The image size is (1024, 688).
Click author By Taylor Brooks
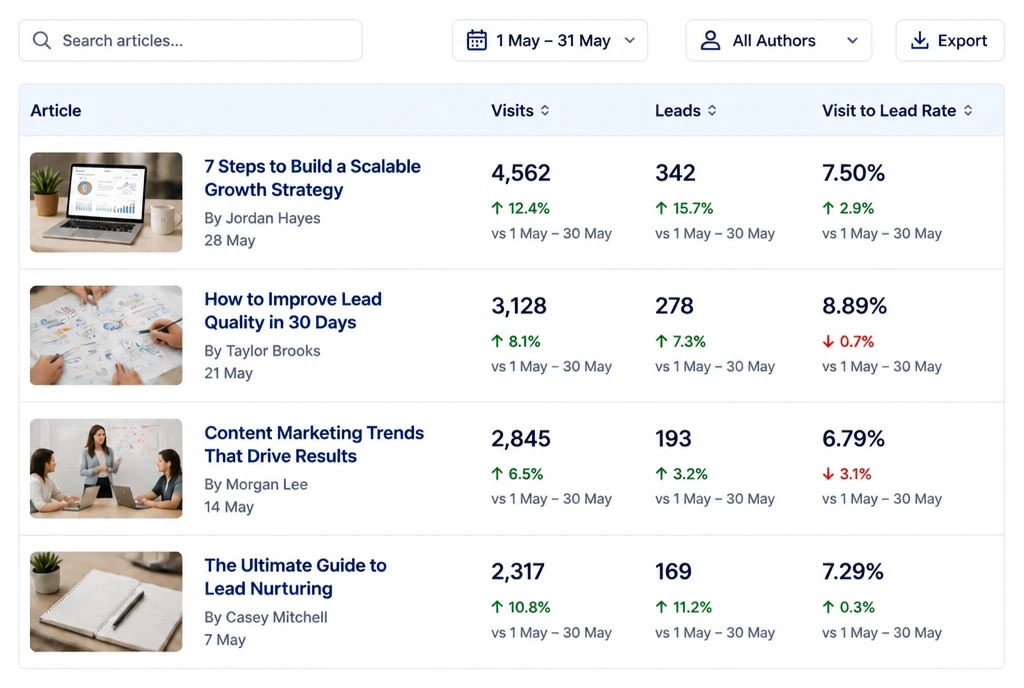263,351
